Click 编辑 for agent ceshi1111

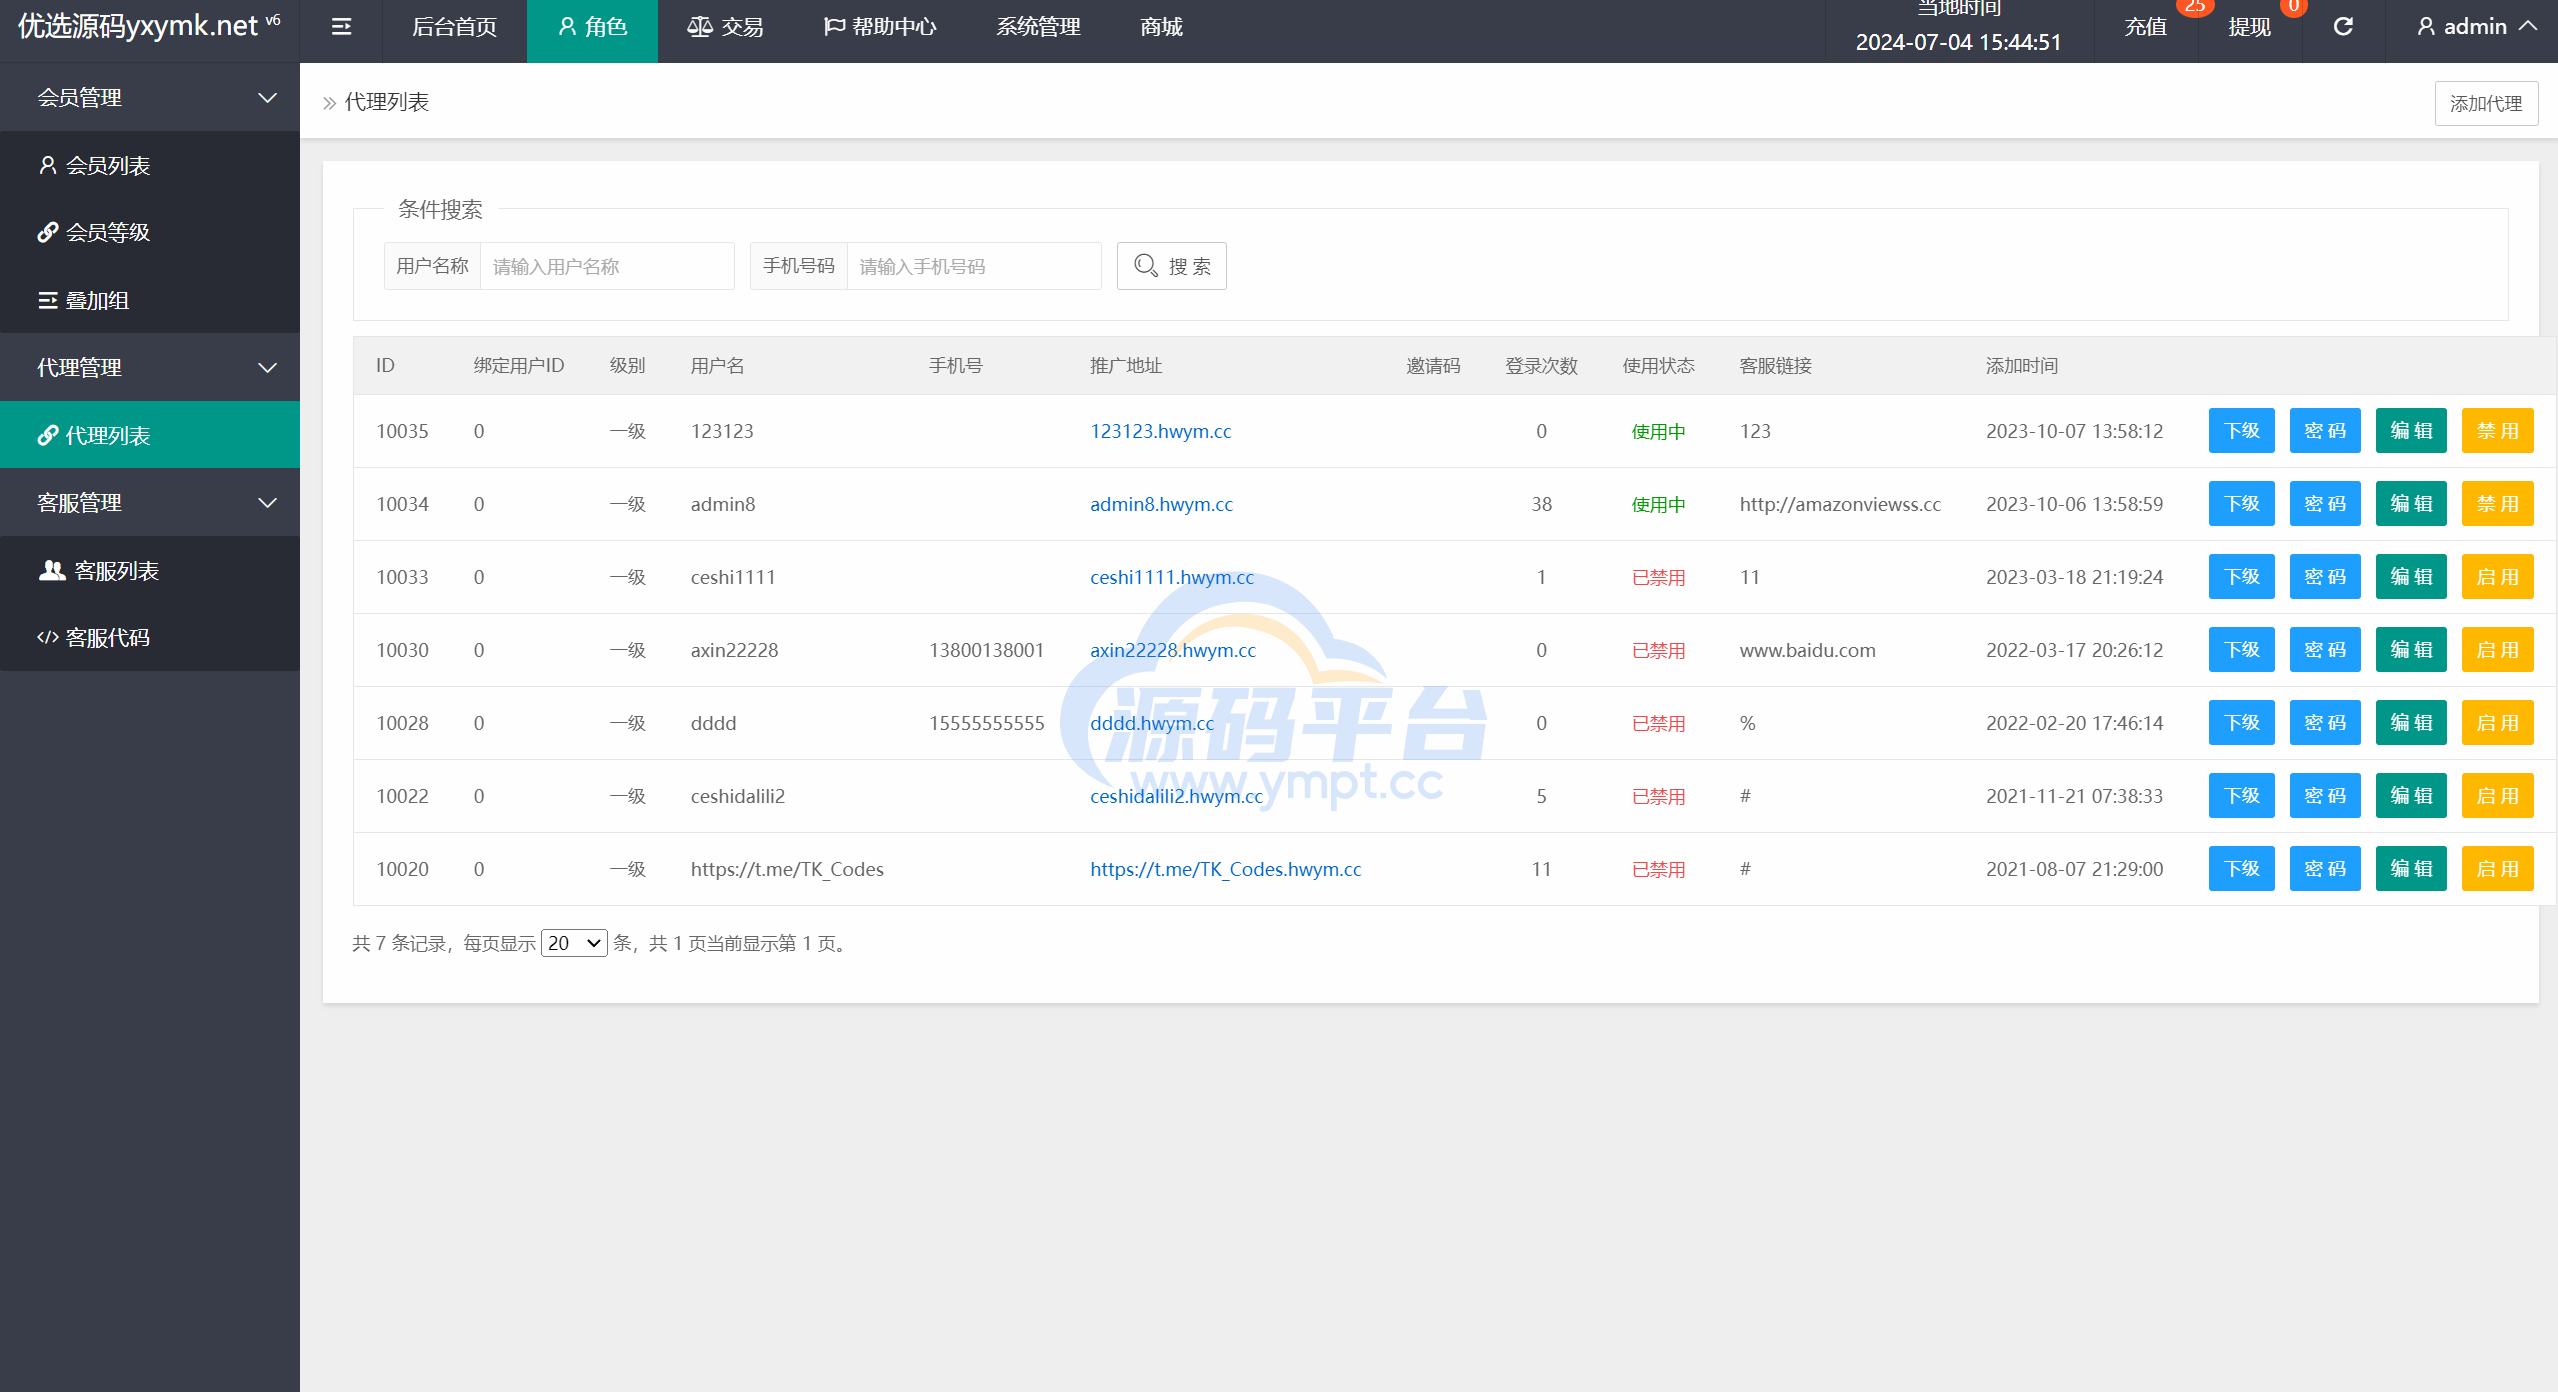pos(2411,577)
